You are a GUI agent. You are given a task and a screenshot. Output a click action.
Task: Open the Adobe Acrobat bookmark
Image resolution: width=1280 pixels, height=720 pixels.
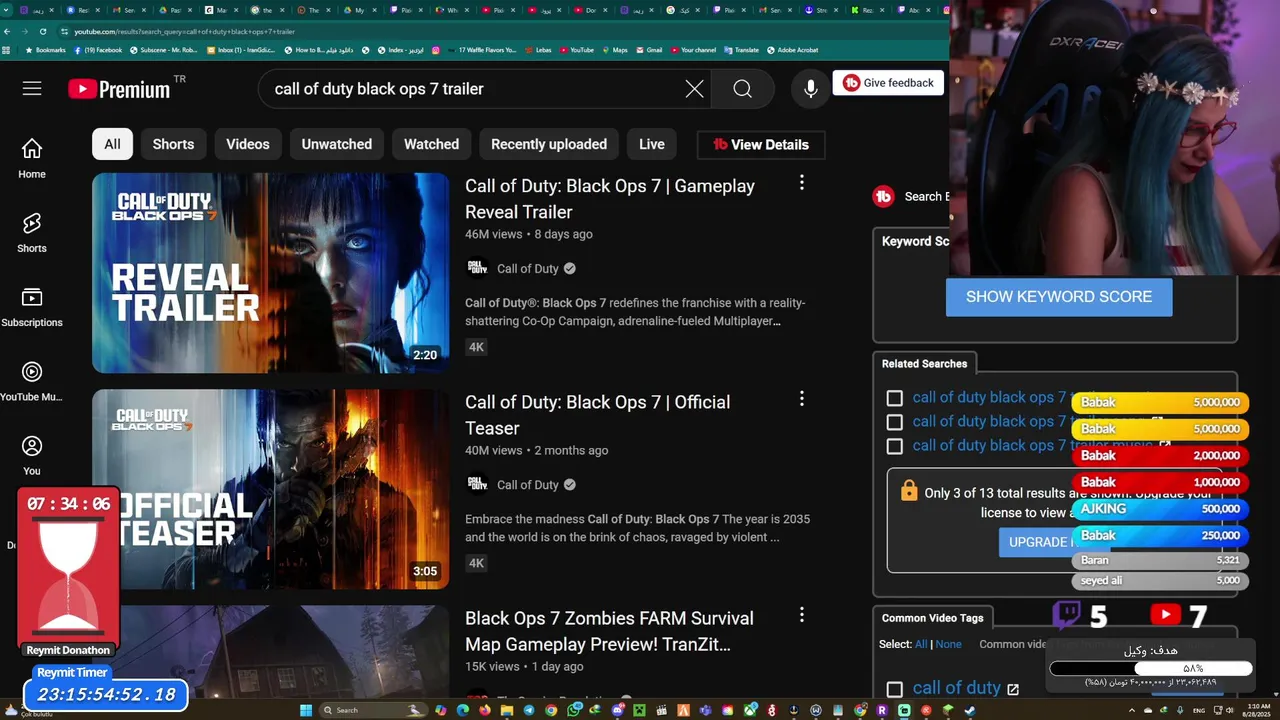[x=792, y=50]
